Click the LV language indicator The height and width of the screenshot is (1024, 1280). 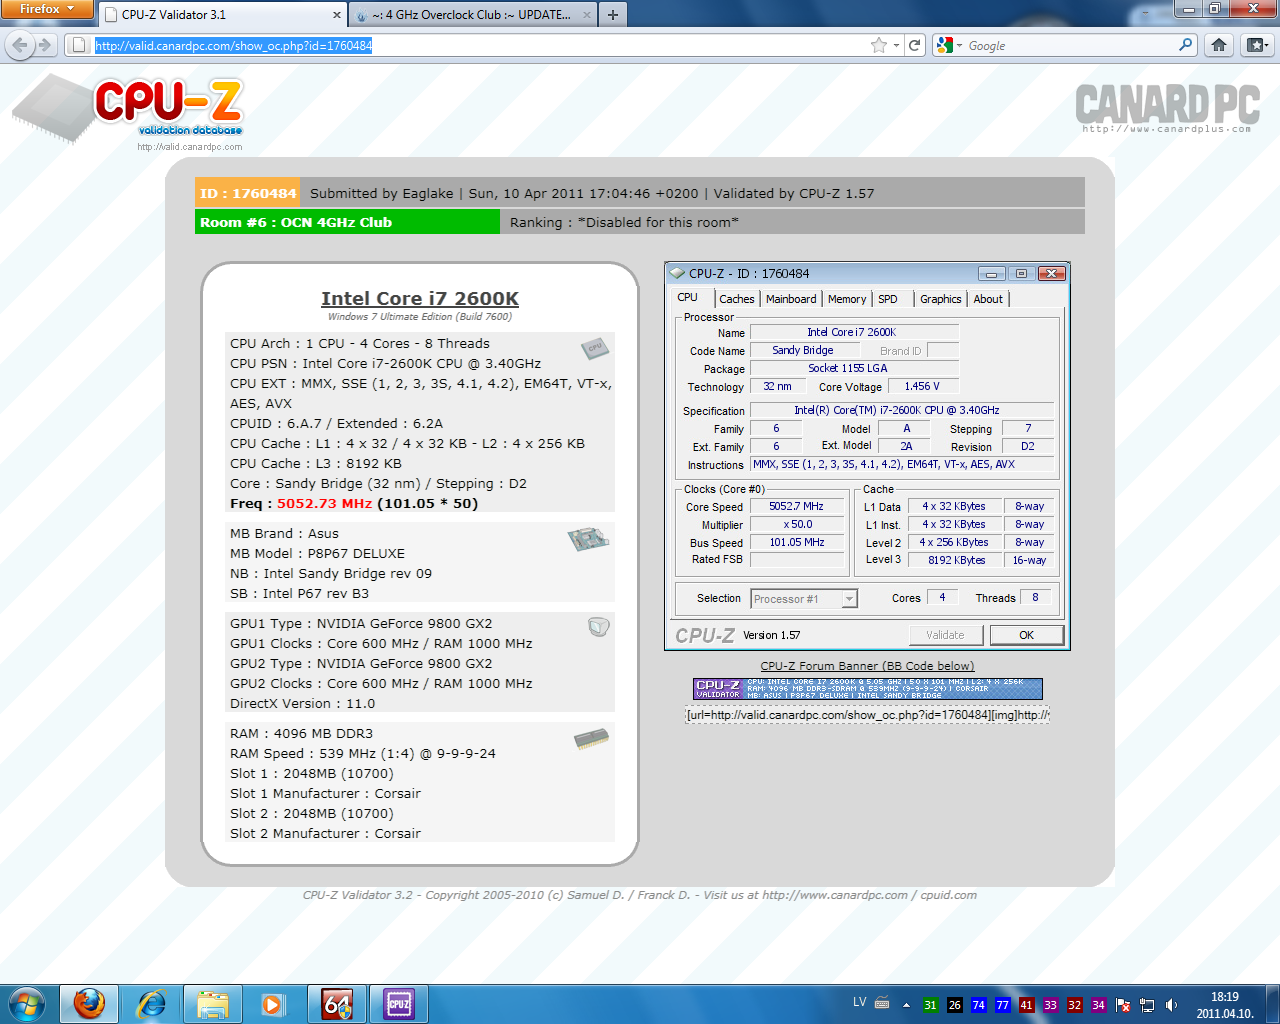coord(860,1001)
